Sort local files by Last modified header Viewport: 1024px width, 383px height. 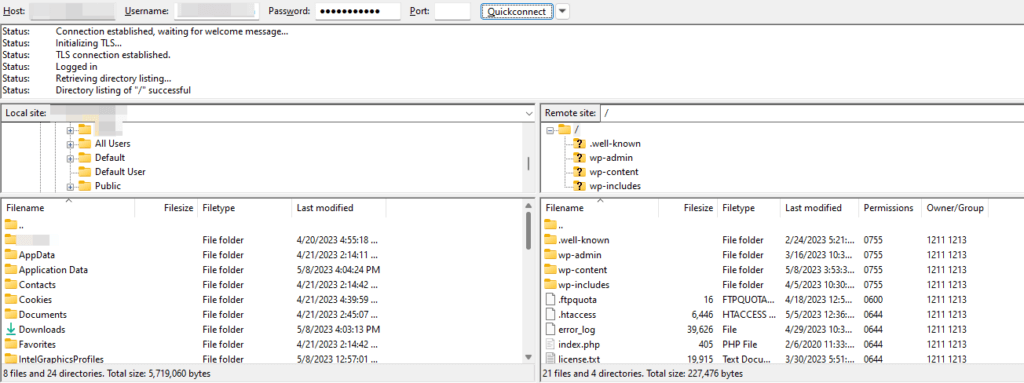[339, 208]
